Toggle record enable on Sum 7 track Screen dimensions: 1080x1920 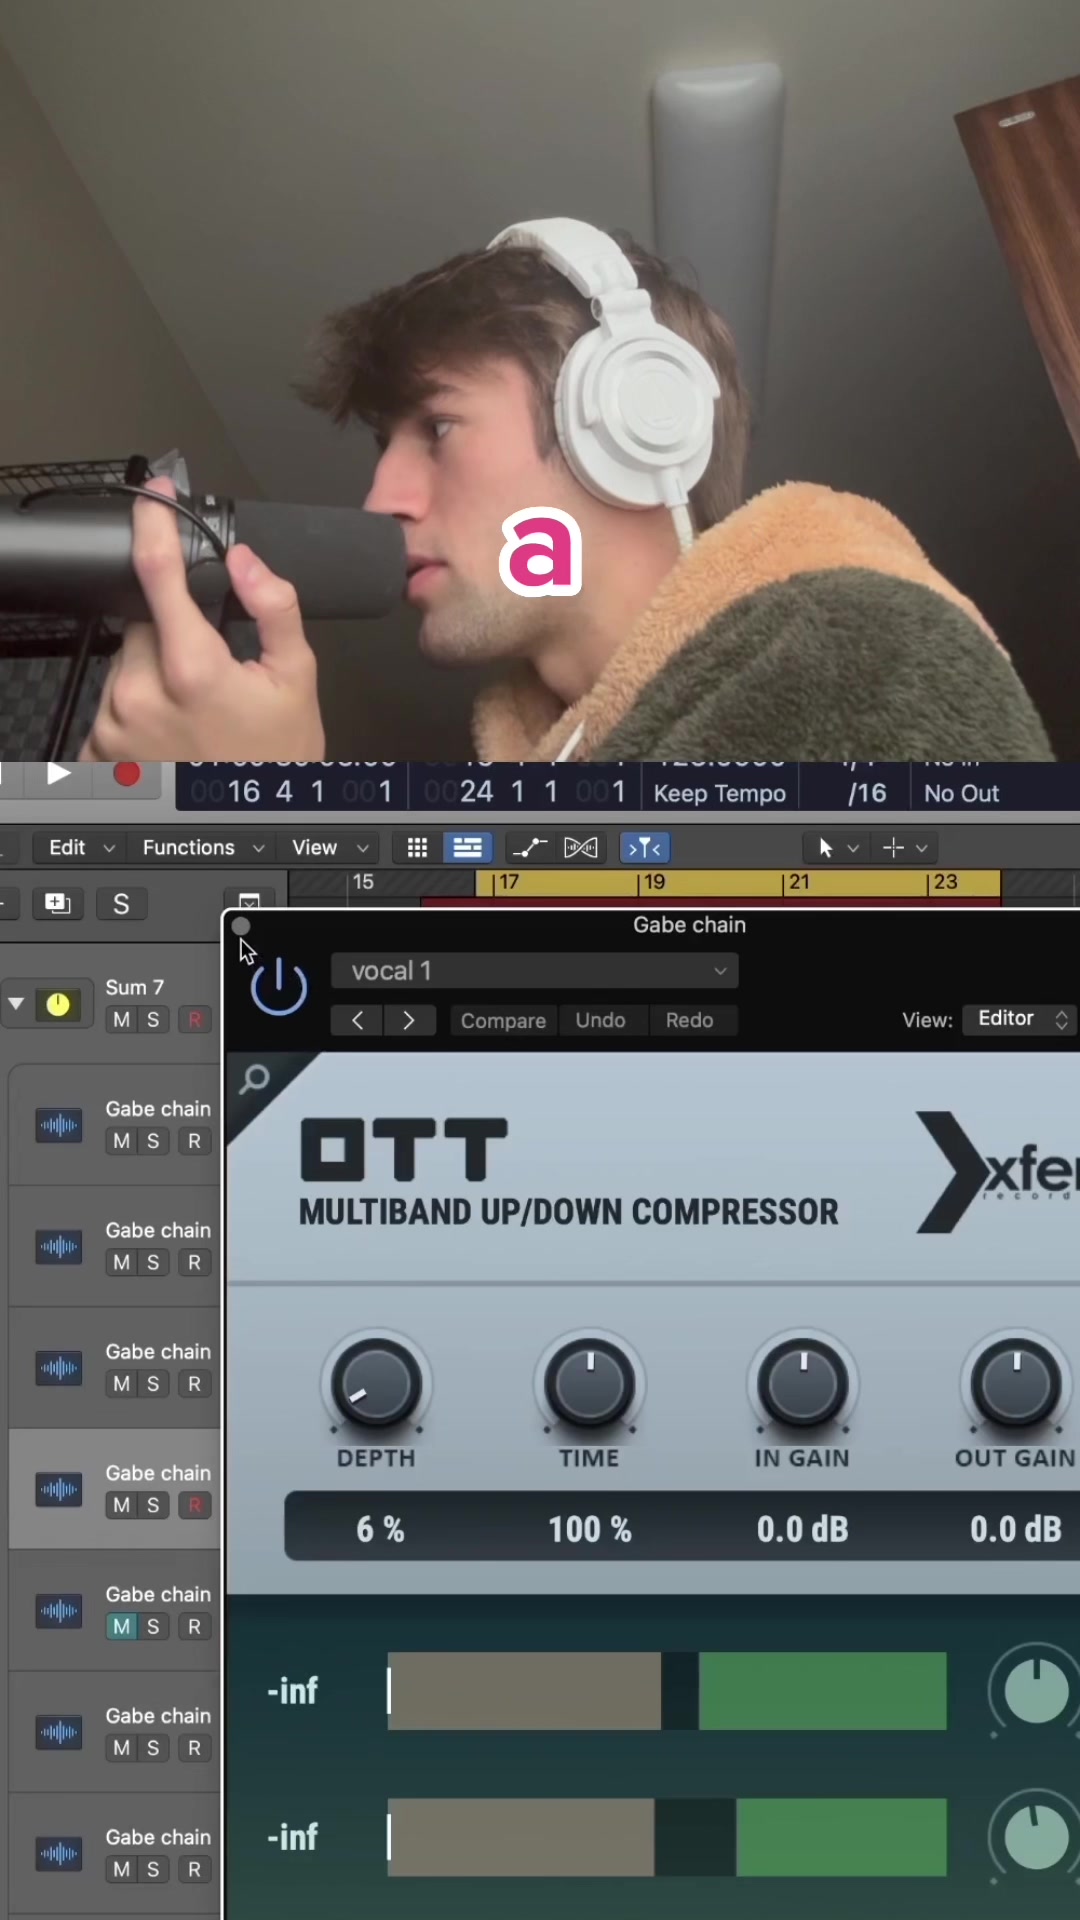pos(194,1020)
